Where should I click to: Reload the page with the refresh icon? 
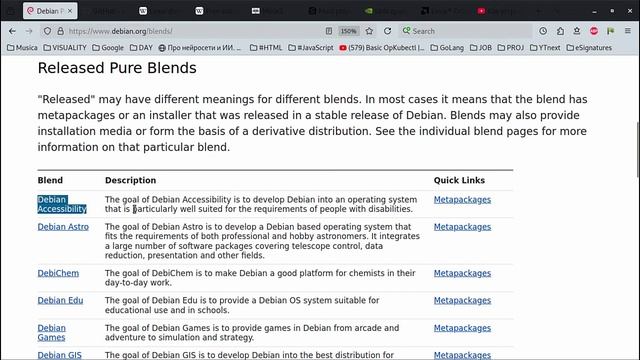(x=387, y=31)
